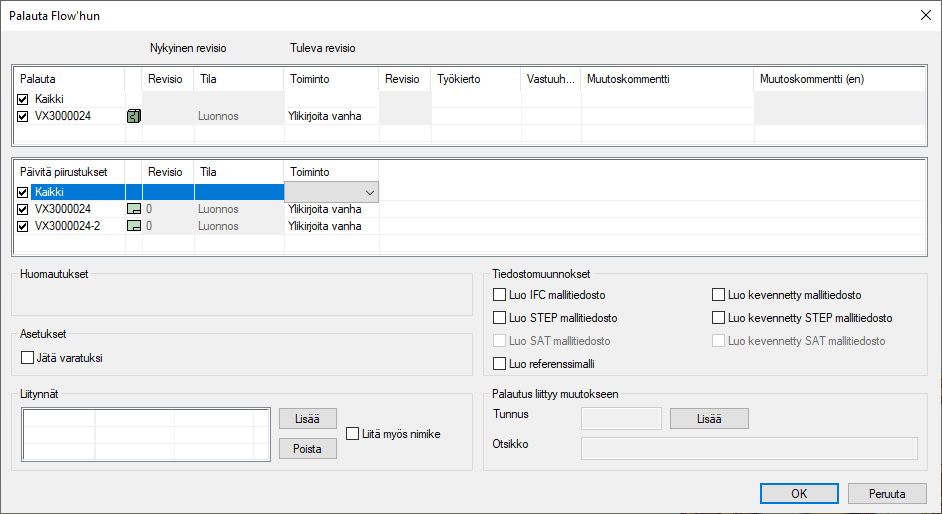Toggle the VX3000024-2 drawing checkbox
The image size is (942, 514).
point(23,226)
